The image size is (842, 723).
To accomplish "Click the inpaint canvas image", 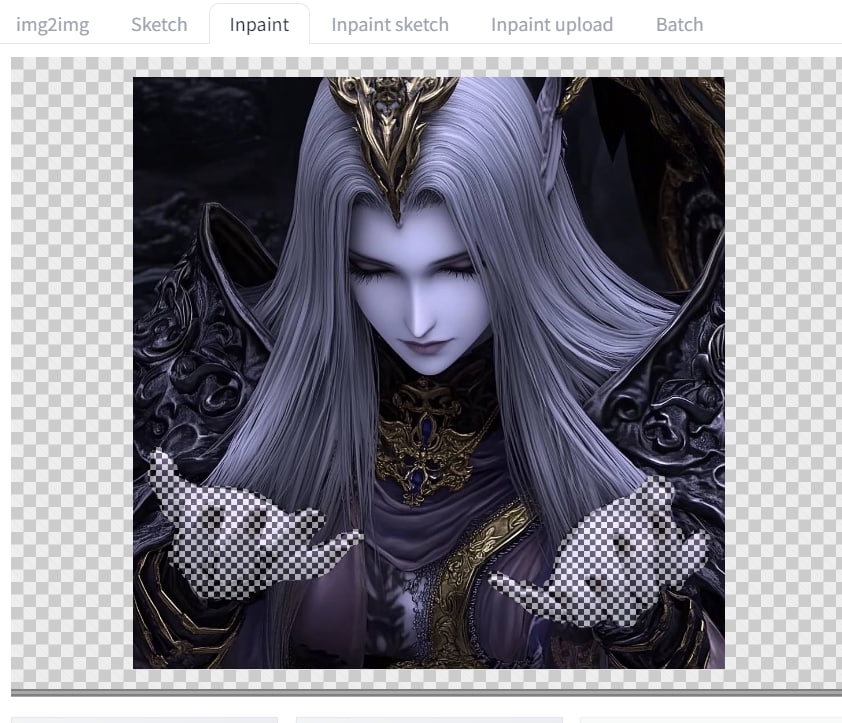I will click(x=429, y=373).
